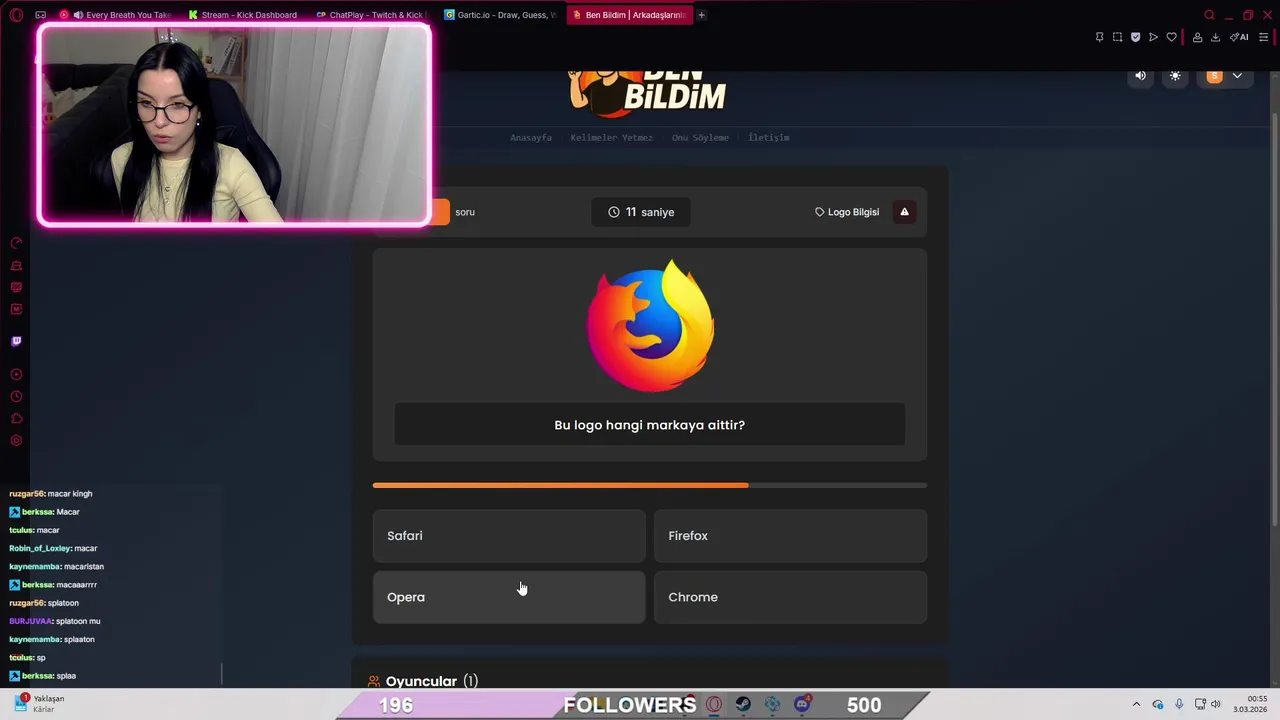Open the third red sidebar panel icon
Viewport: 1280px width, 720px height.
coord(16,287)
